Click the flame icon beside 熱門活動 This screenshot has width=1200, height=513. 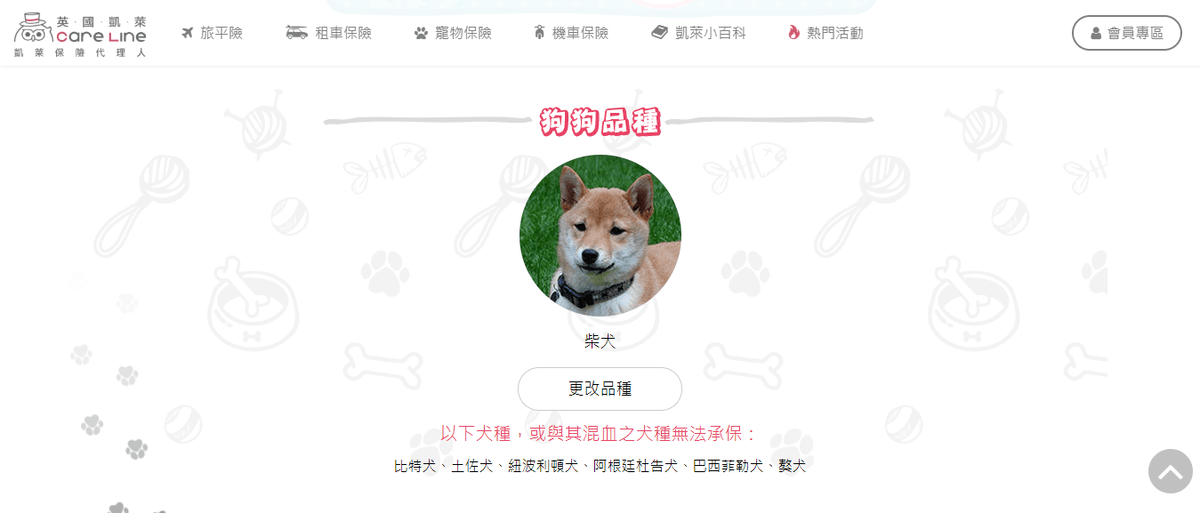pos(794,33)
